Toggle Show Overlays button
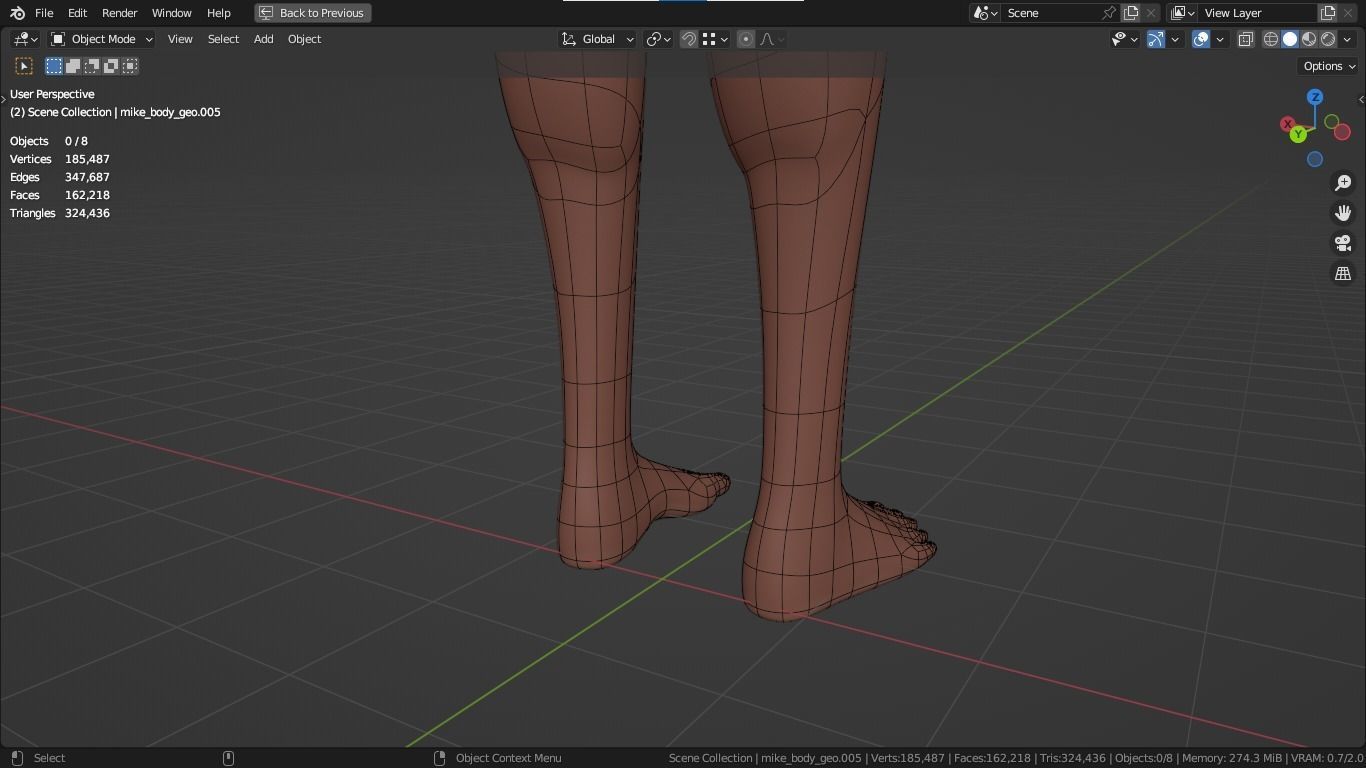The width and height of the screenshot is (1366, 768). click(1201, 39)
